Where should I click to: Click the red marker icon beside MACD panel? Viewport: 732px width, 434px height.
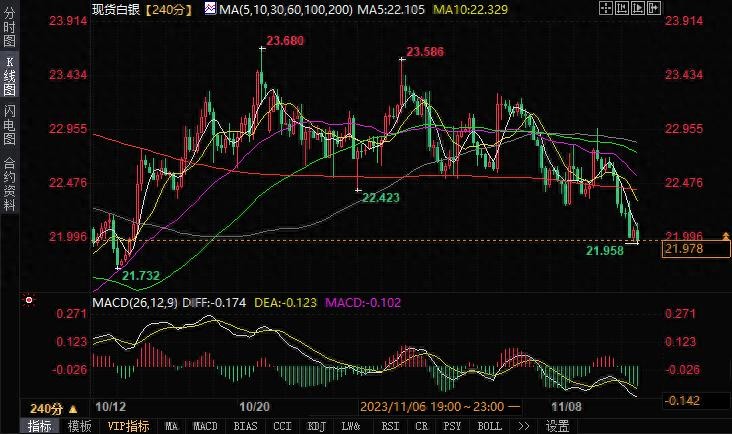(x=29, y=300)
